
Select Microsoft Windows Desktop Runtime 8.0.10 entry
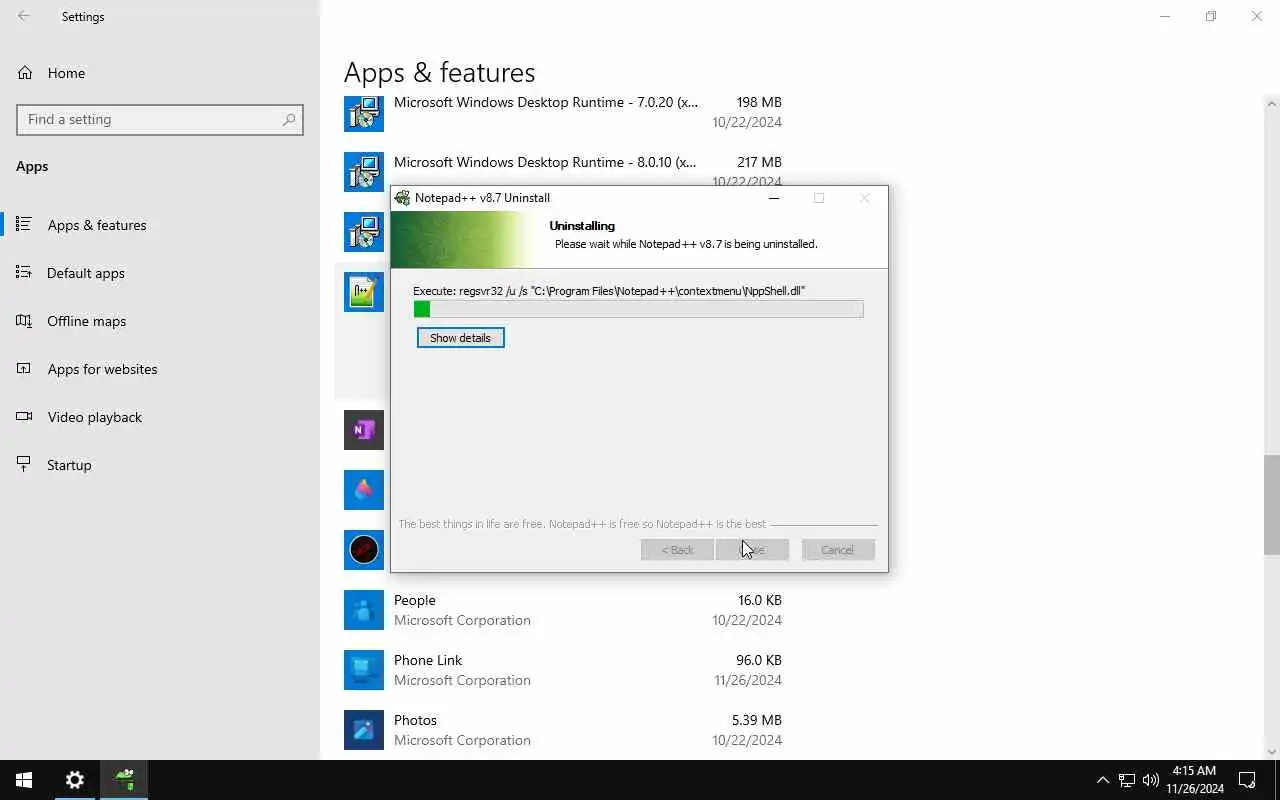click(563, 172)
